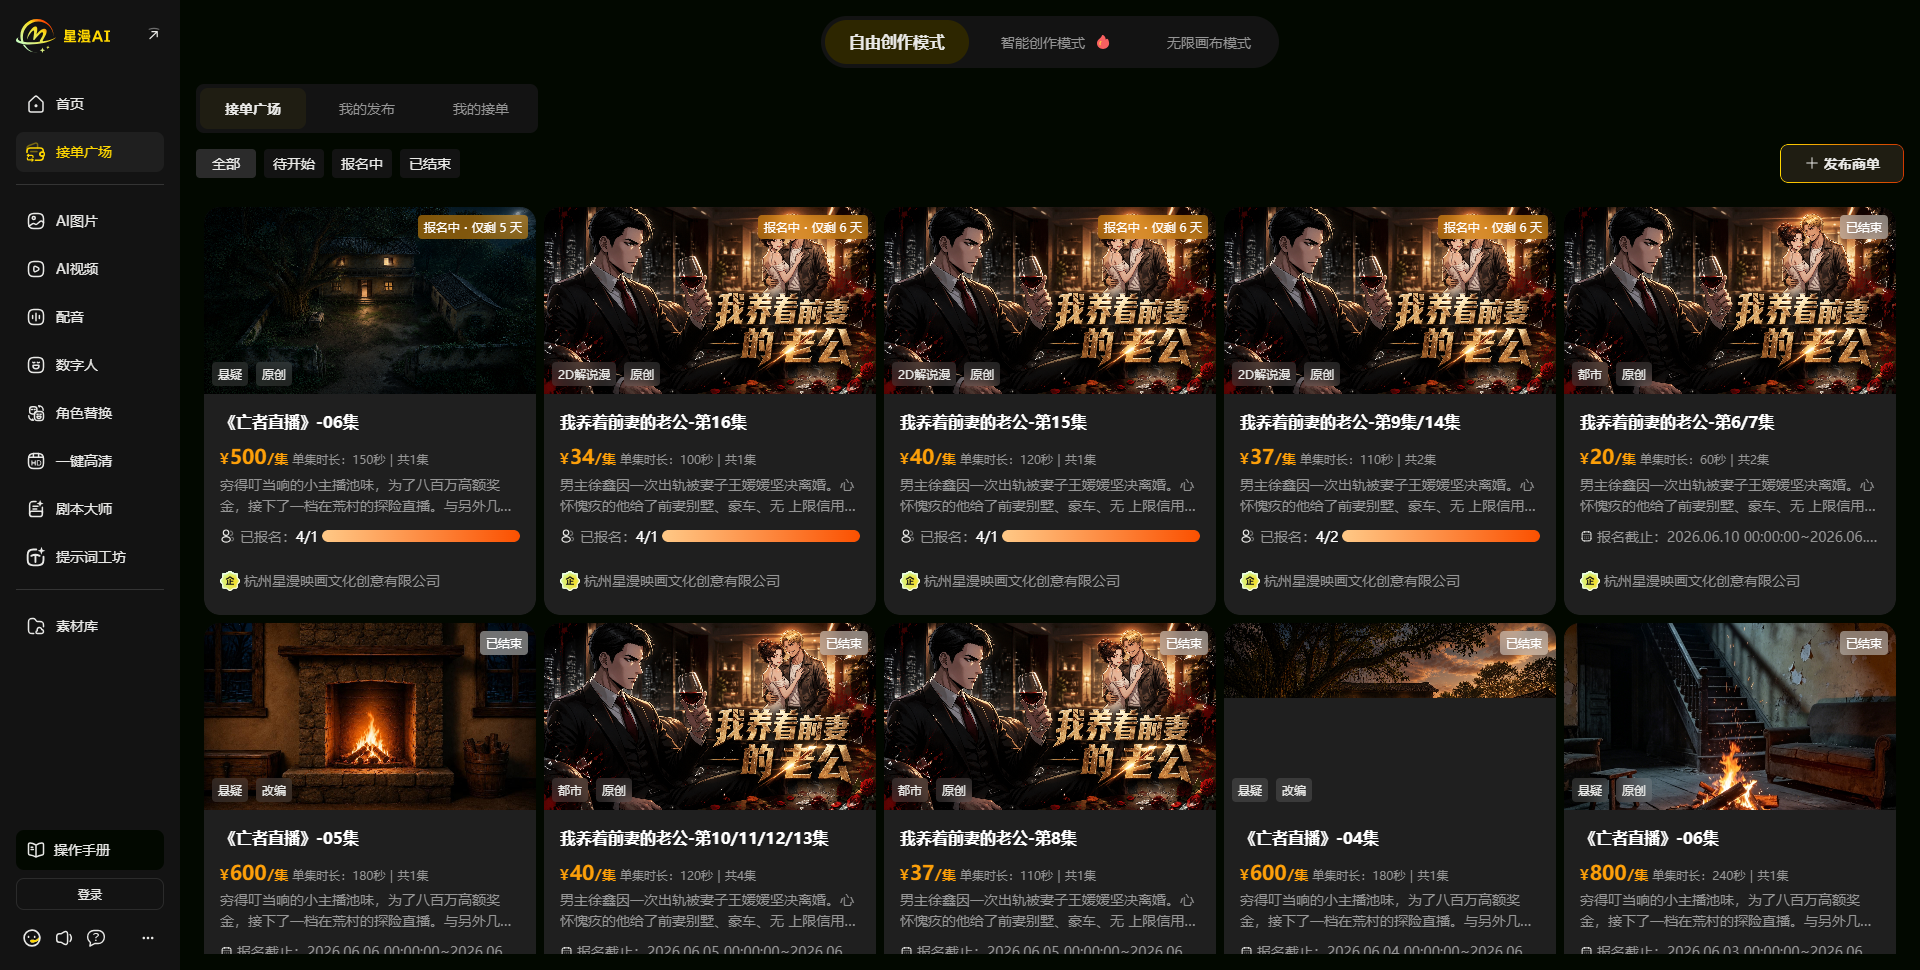Click the company badge icon on 第6/7集 card
This screenshot has height=970, width=1920.
1590,581
